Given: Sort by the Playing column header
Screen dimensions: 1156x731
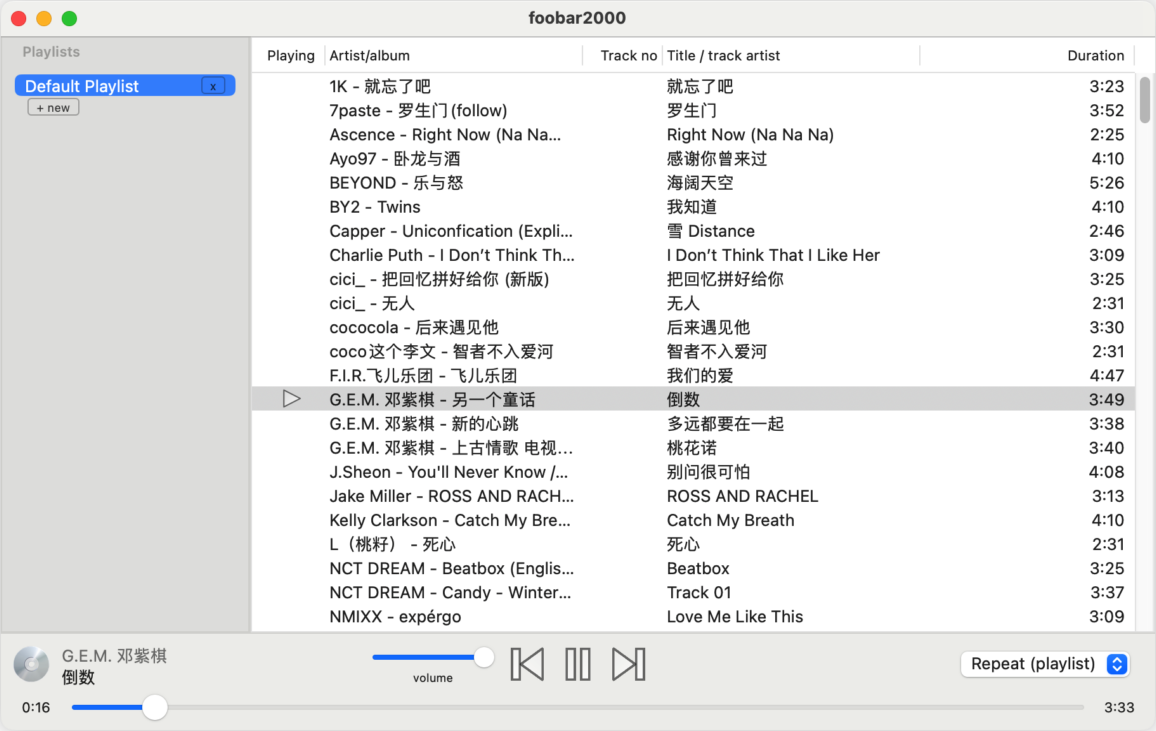Looking at the screenshot, I should (x=290, y=55).
